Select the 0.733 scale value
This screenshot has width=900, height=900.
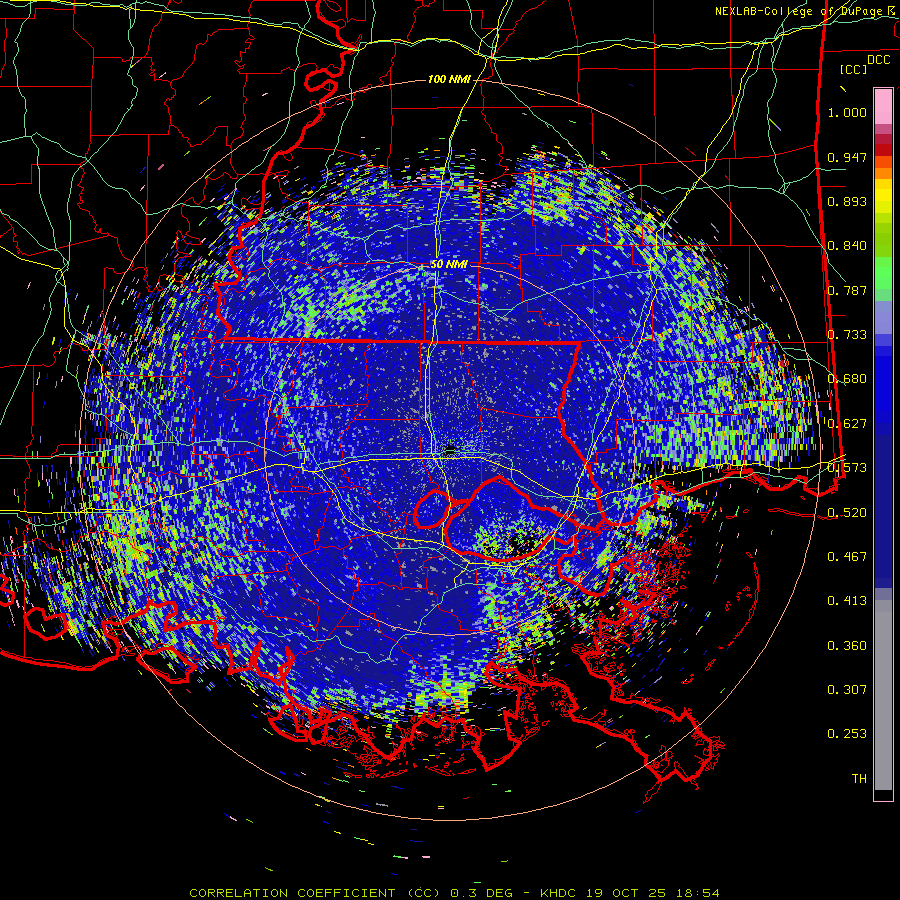(847, 335)
